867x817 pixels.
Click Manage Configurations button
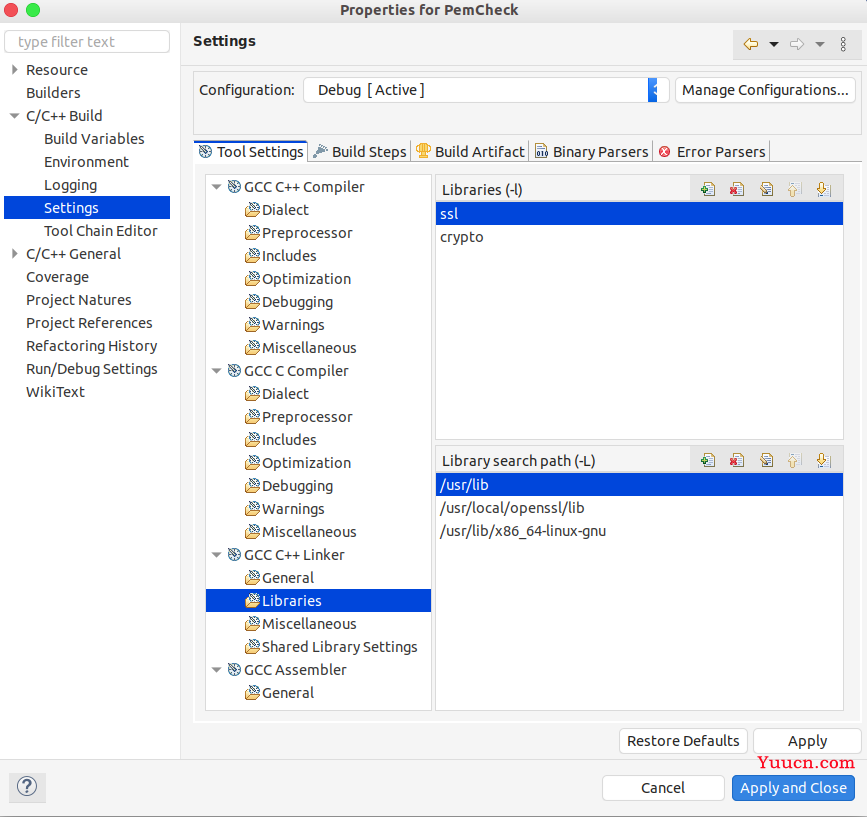pyautogui.click(x=765, y=90)
